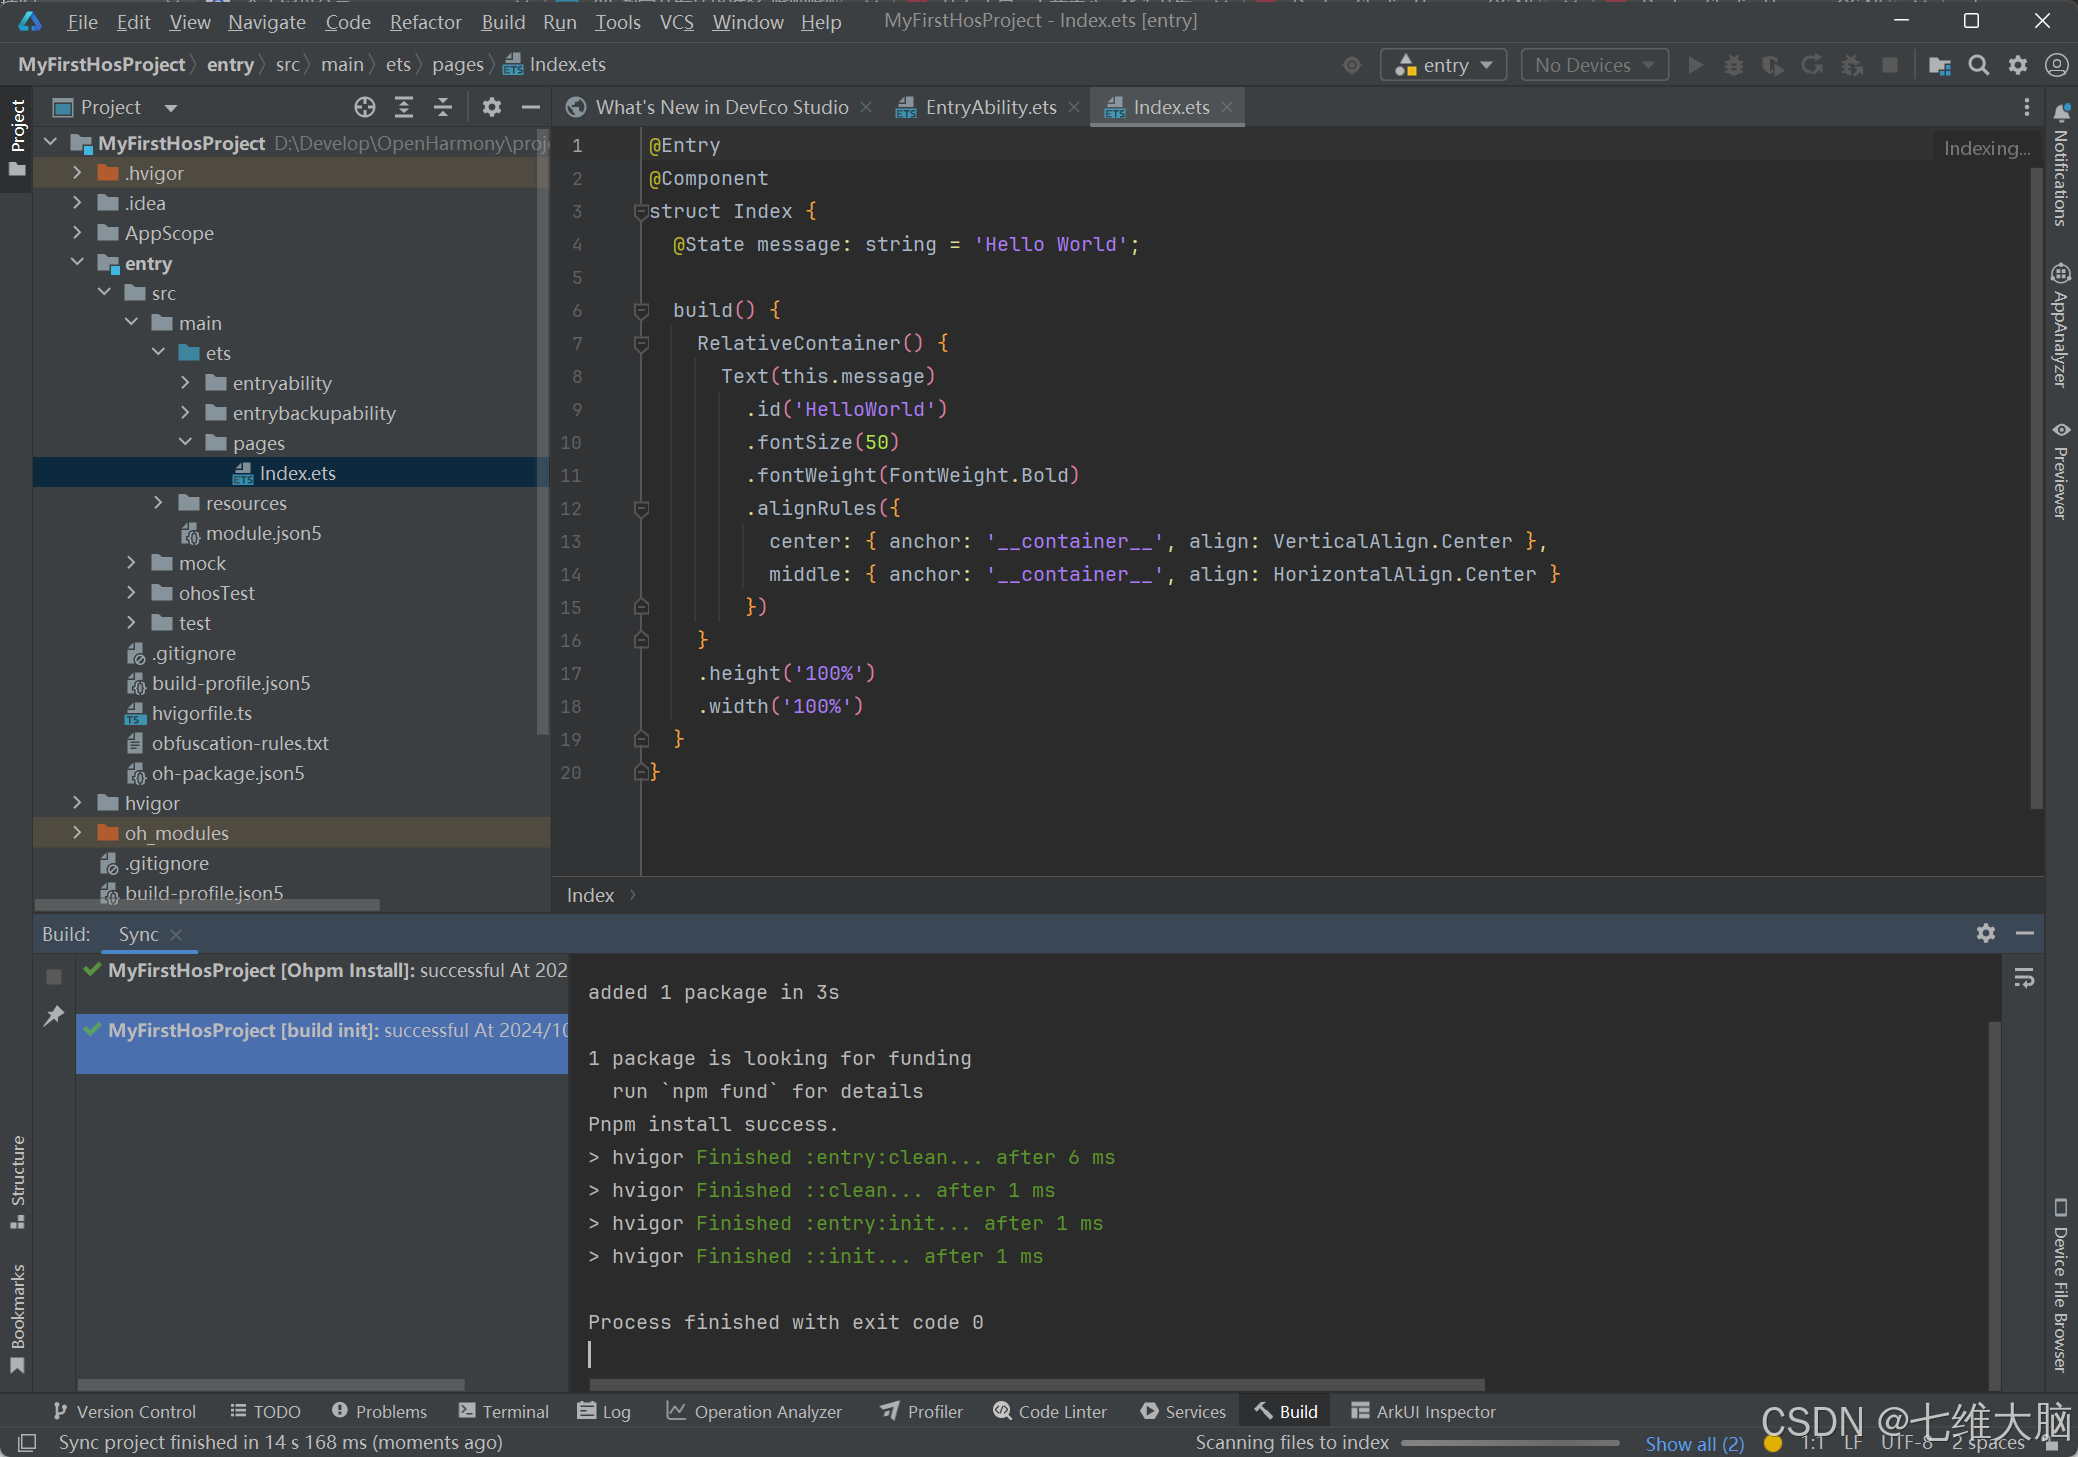Open the VCS menu
This screenshot has height=1457, width=2078.
pyautogui.click(x=677, y=22)
